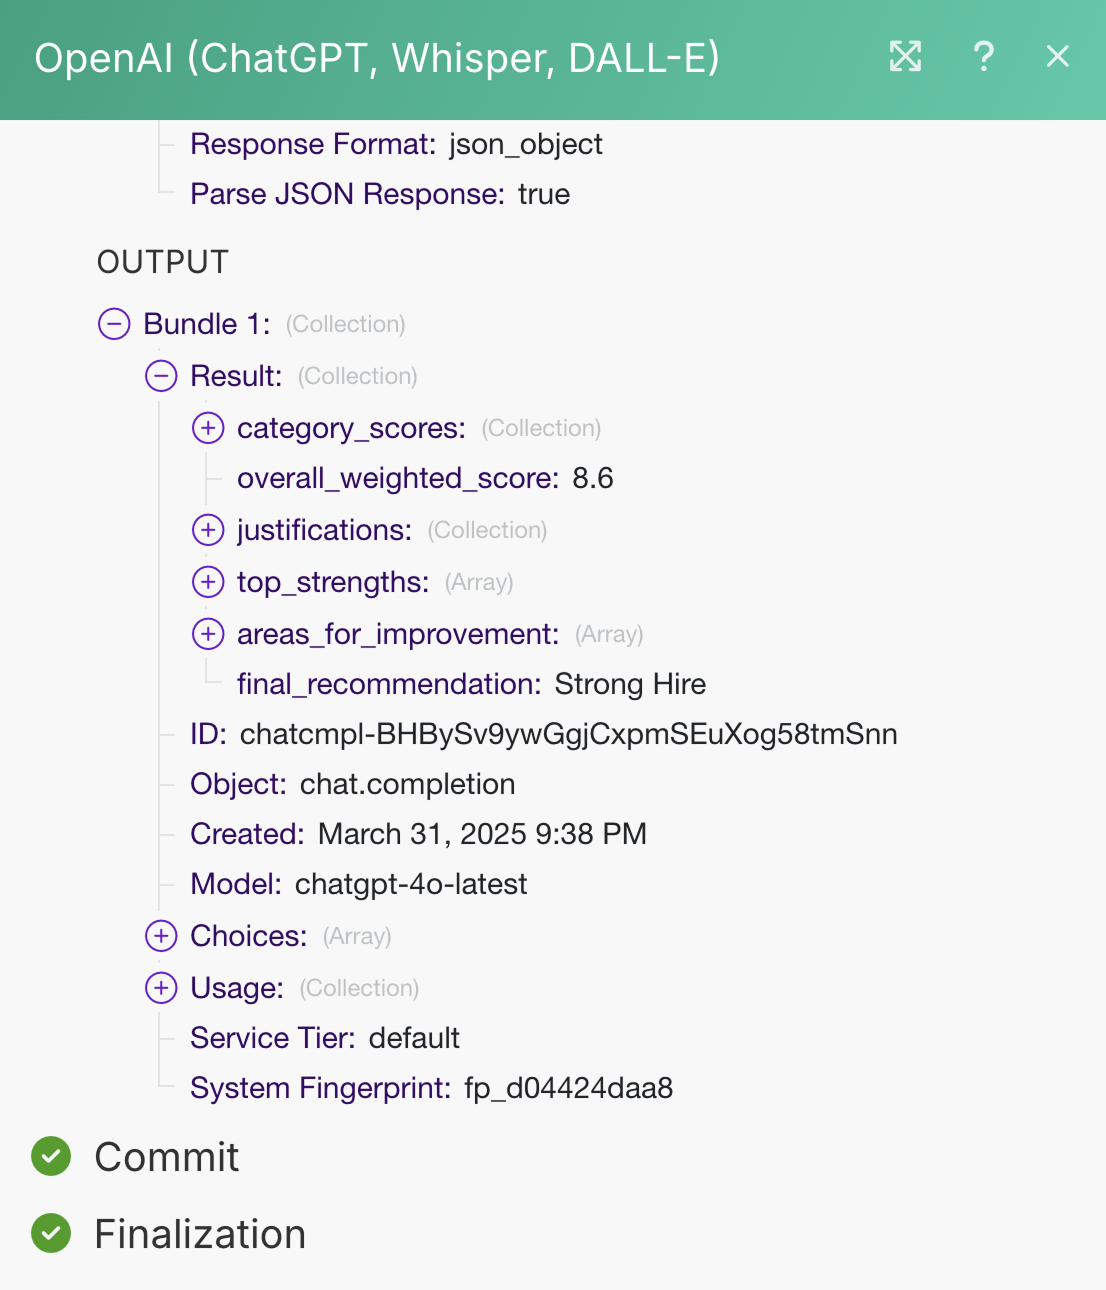Image resolution: width=1106 pixels, height=1290 pixels.
Task: Select the overall_weighted_score value 8.6
Action: [593, 479]
